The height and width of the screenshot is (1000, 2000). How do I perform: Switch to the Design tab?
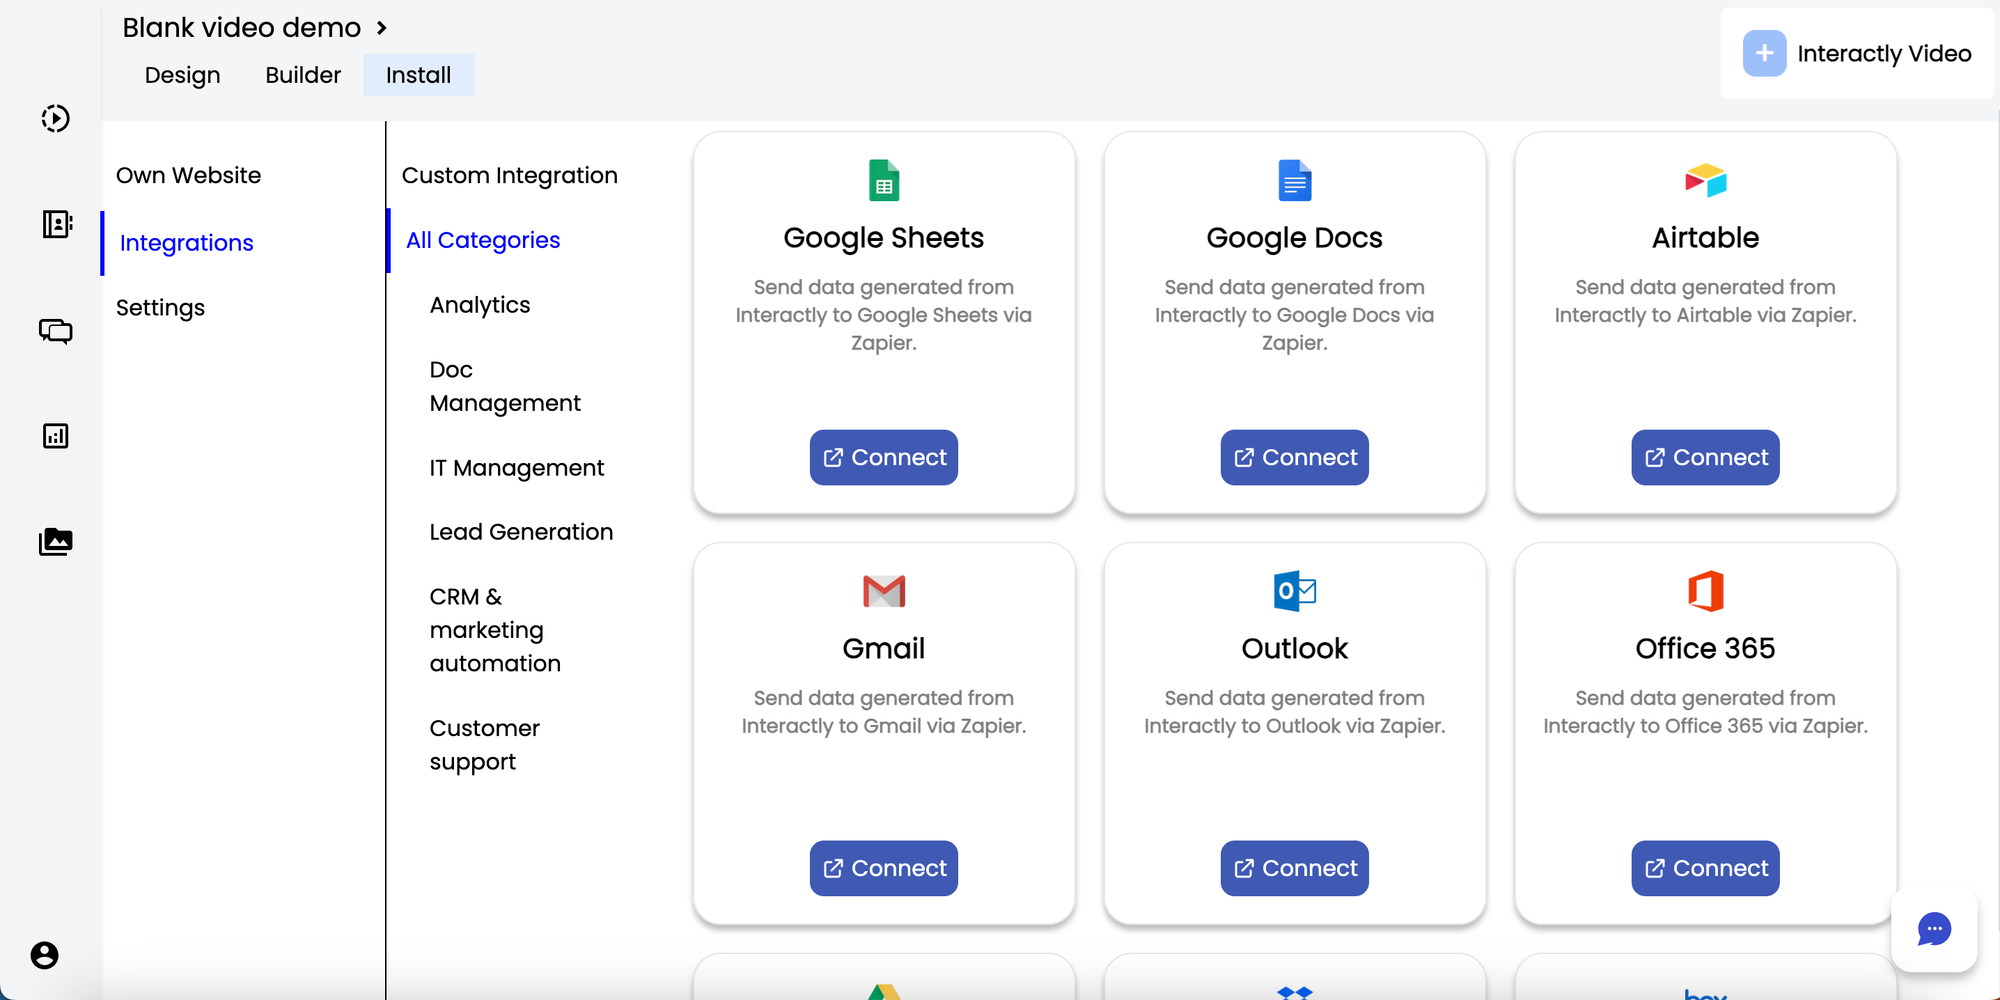coord(182,75)
